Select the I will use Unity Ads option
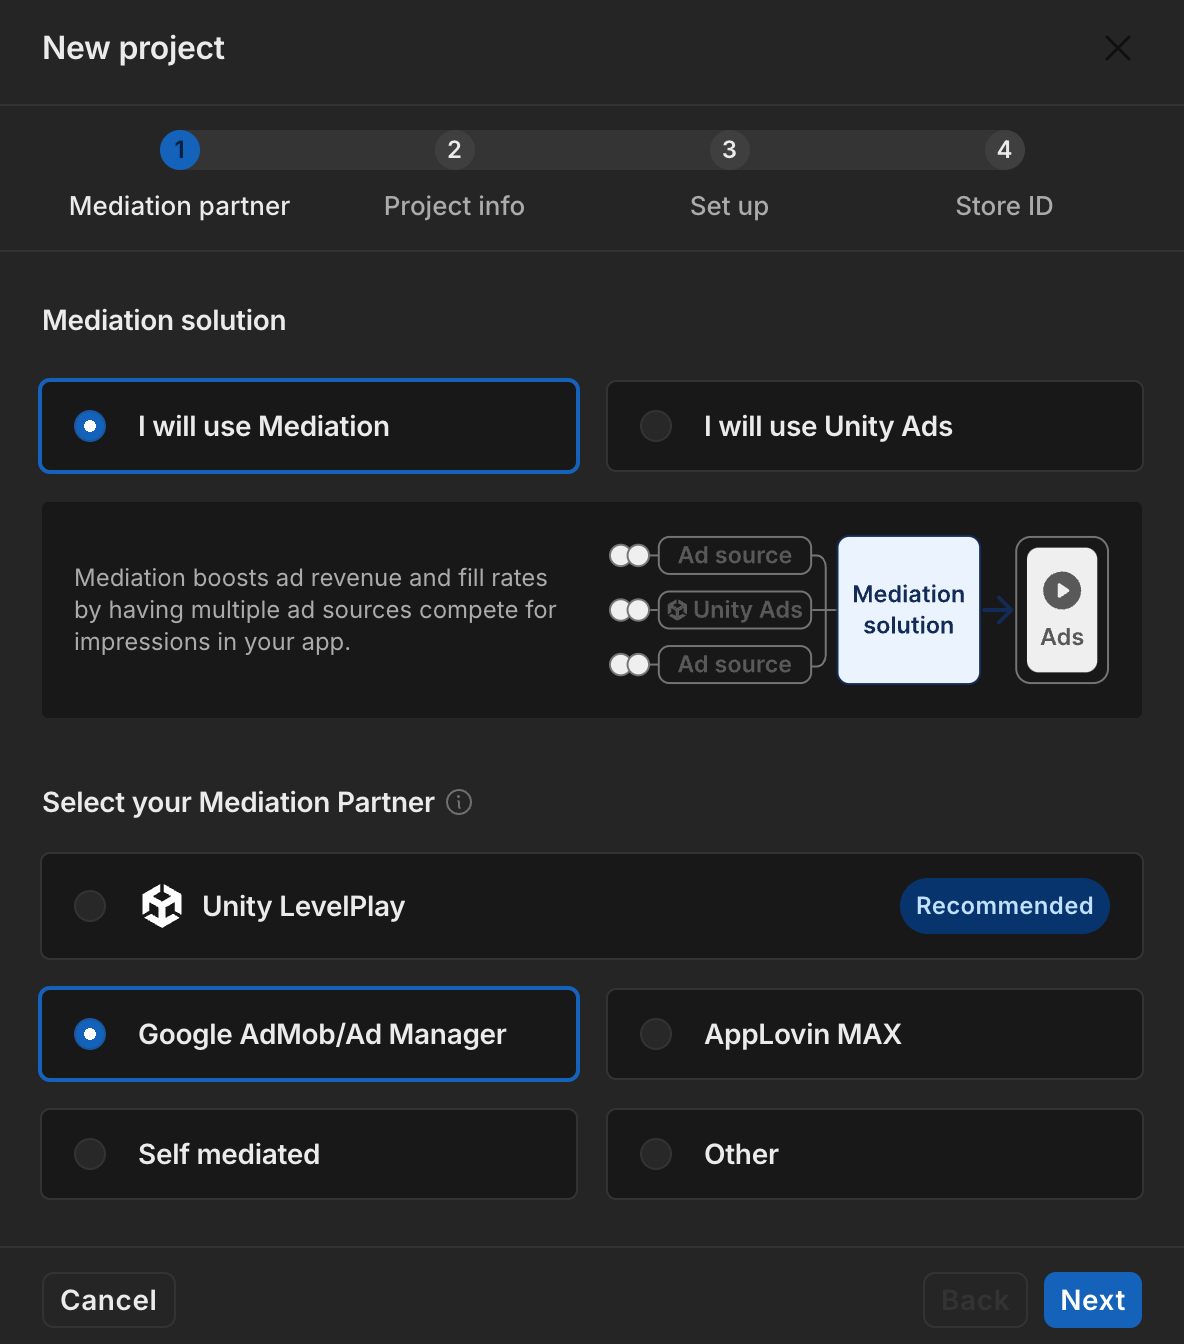 click(x=874, y=426)
